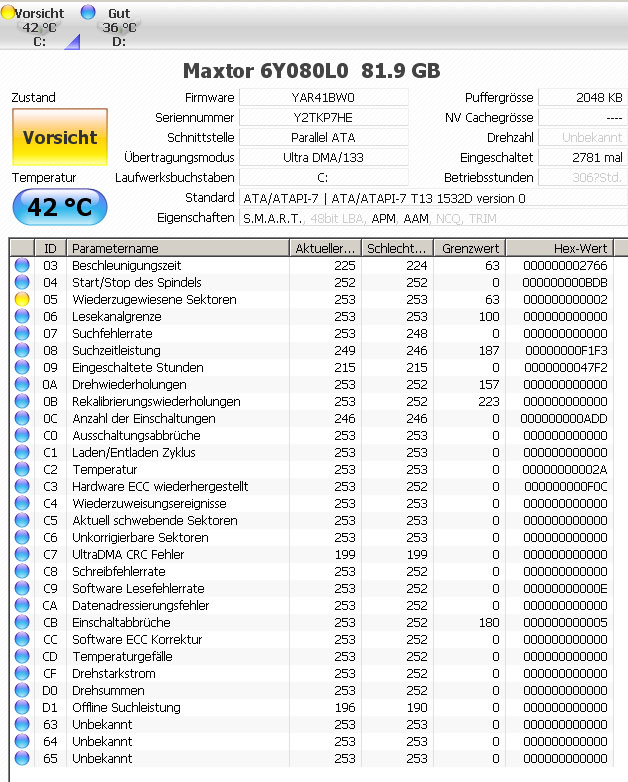Click blue status icon for Anzahl der Einschaltungen
This screenshot has width=628, height=782.
tap(22, 418)
